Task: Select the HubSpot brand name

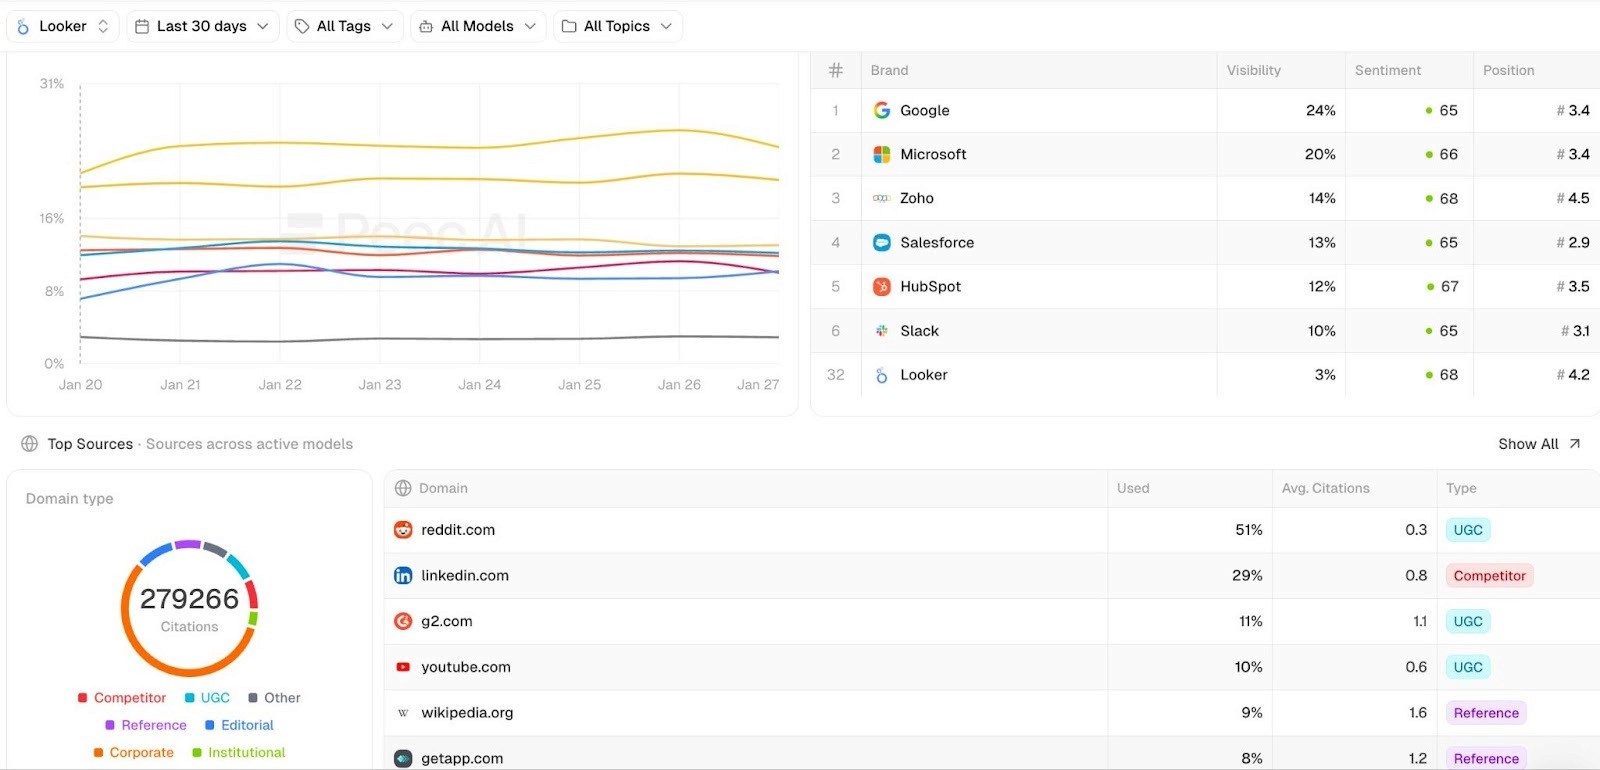Action: pyautogui.click(x=930, y=286)
